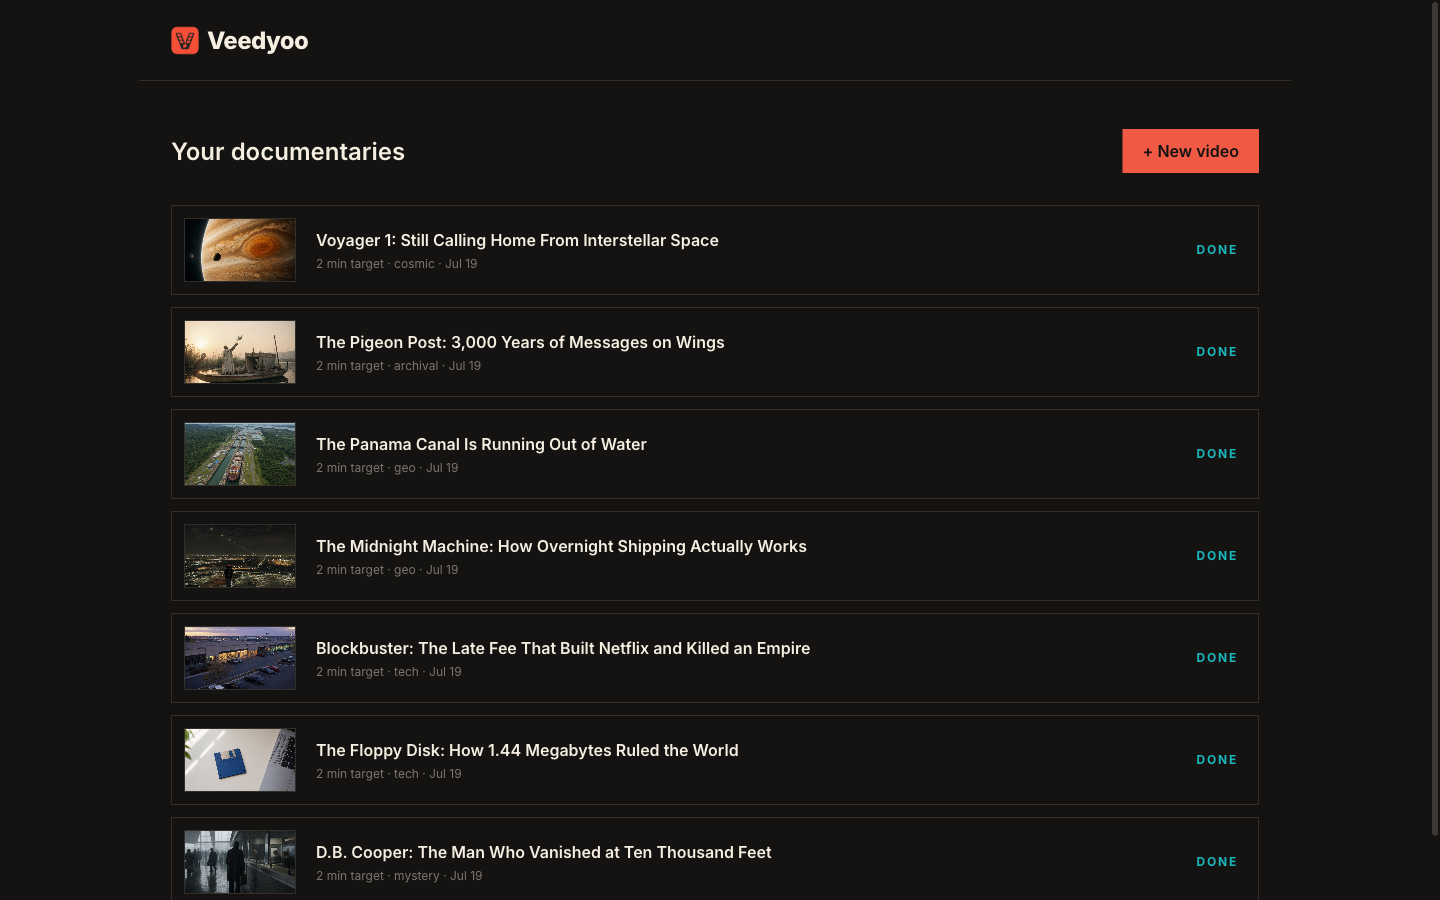Open The Floppy Disk: How 1.44 Megabytes title
Image resolution: width=1440 pixels, height=900 pixels.
527,750
